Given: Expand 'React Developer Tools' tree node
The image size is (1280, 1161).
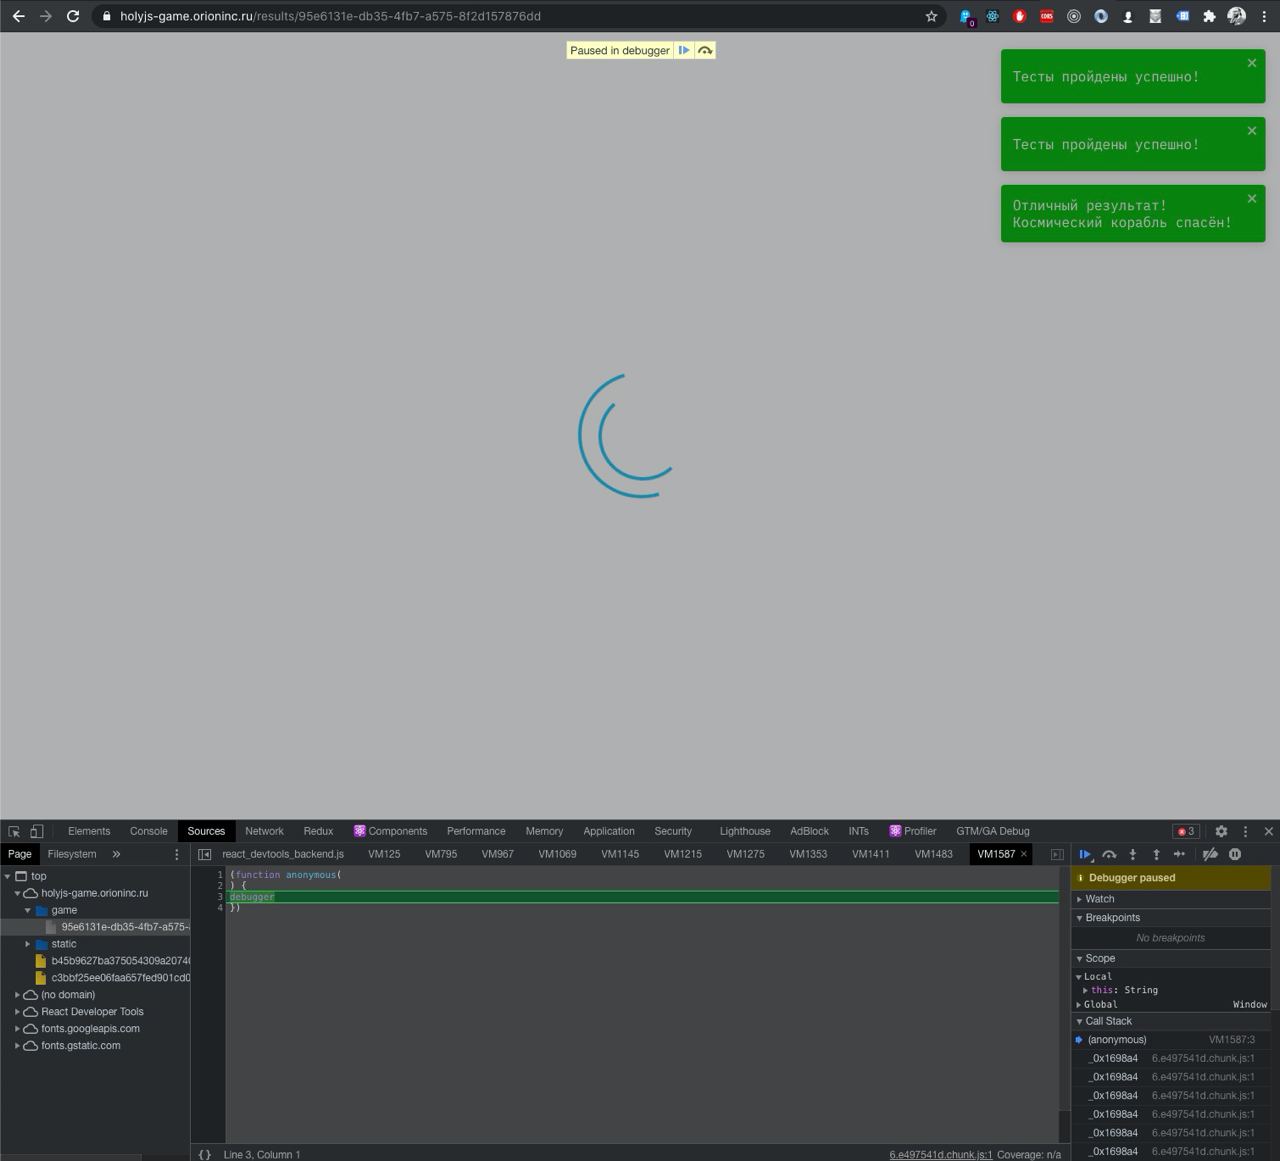Looking at the screenshot, I should [x=18, y=1012].
